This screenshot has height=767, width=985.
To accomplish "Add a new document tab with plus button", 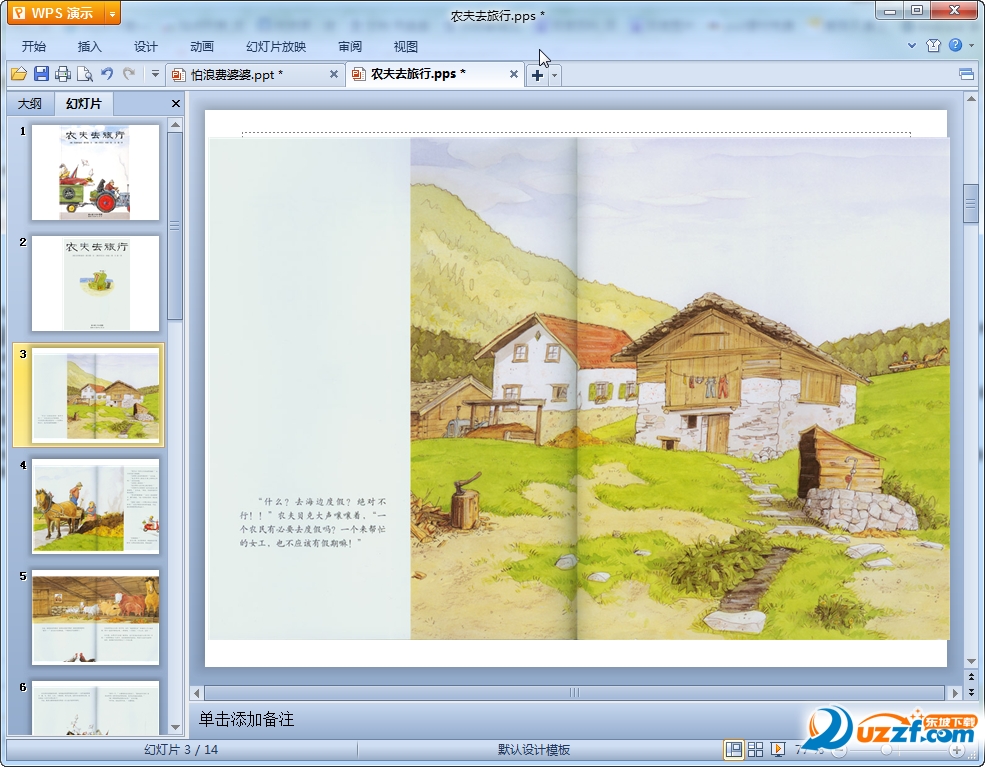I will coord(537,75).
